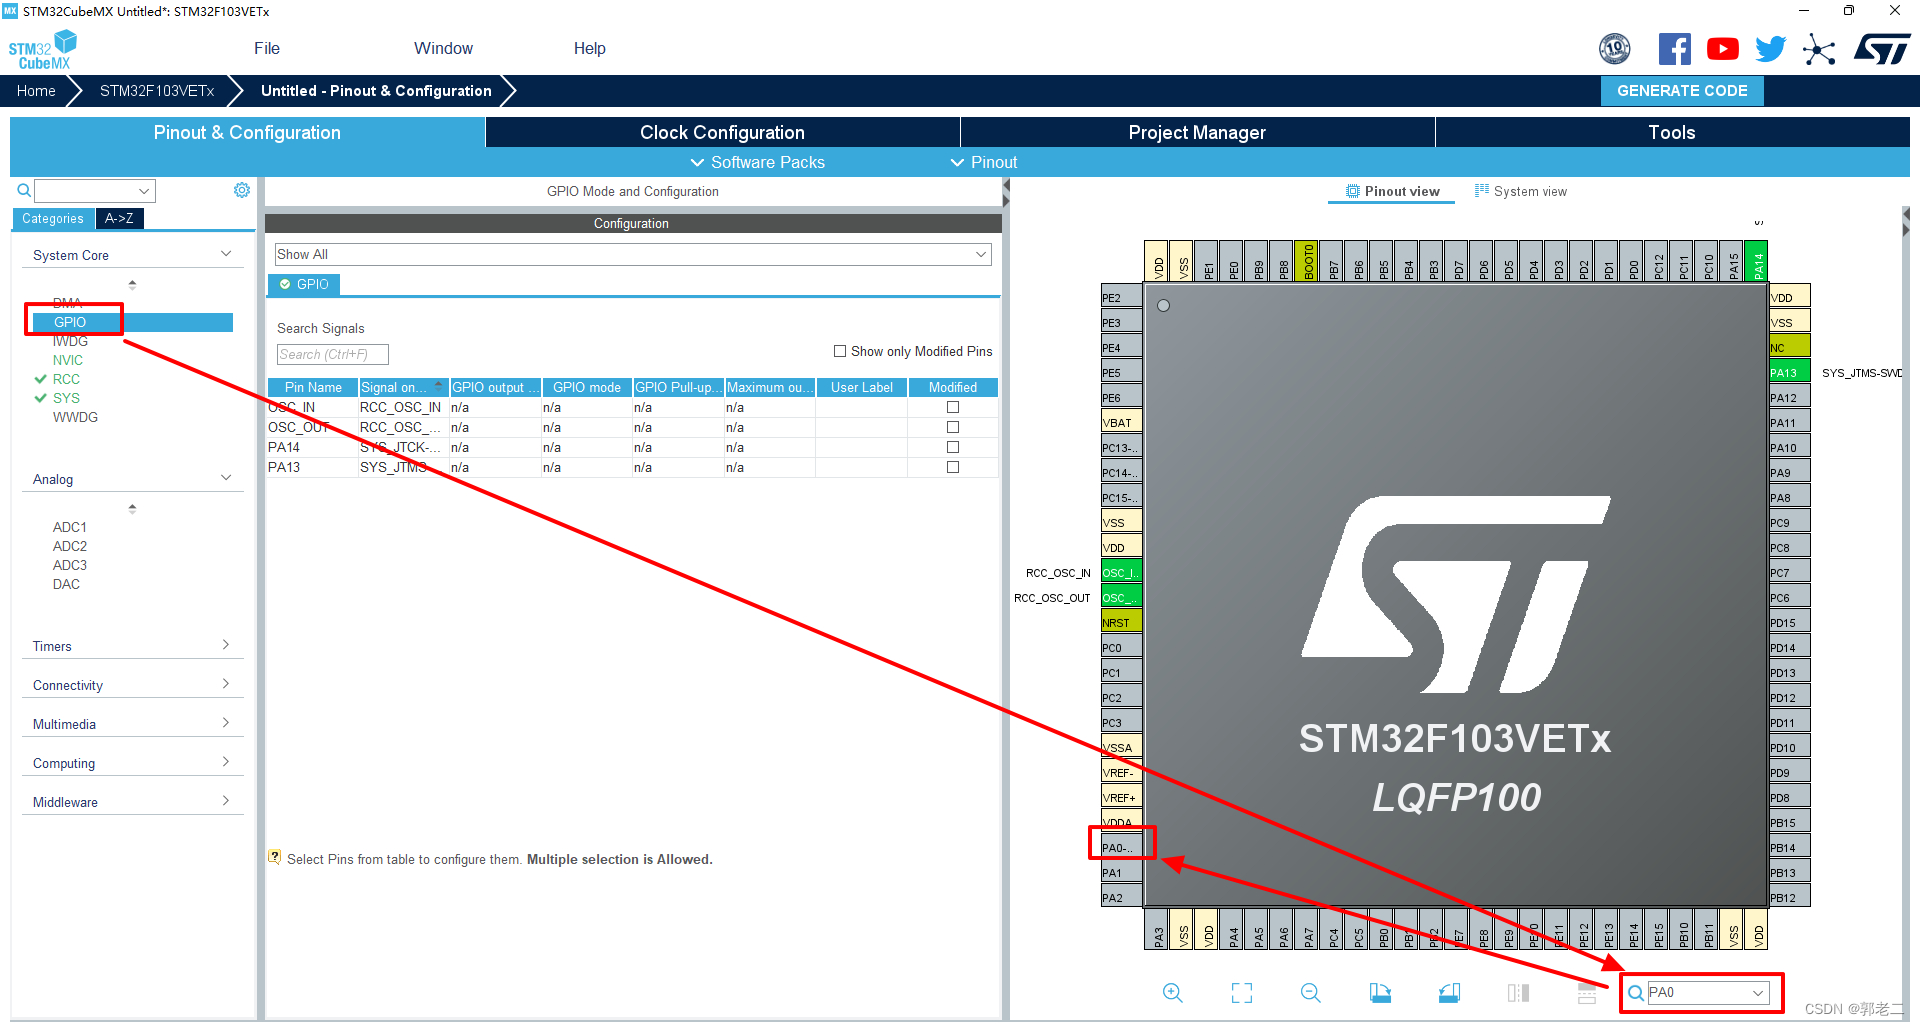Zoom out of the chip pinout view
Screen dimensions: 1920x1025
1311,993
